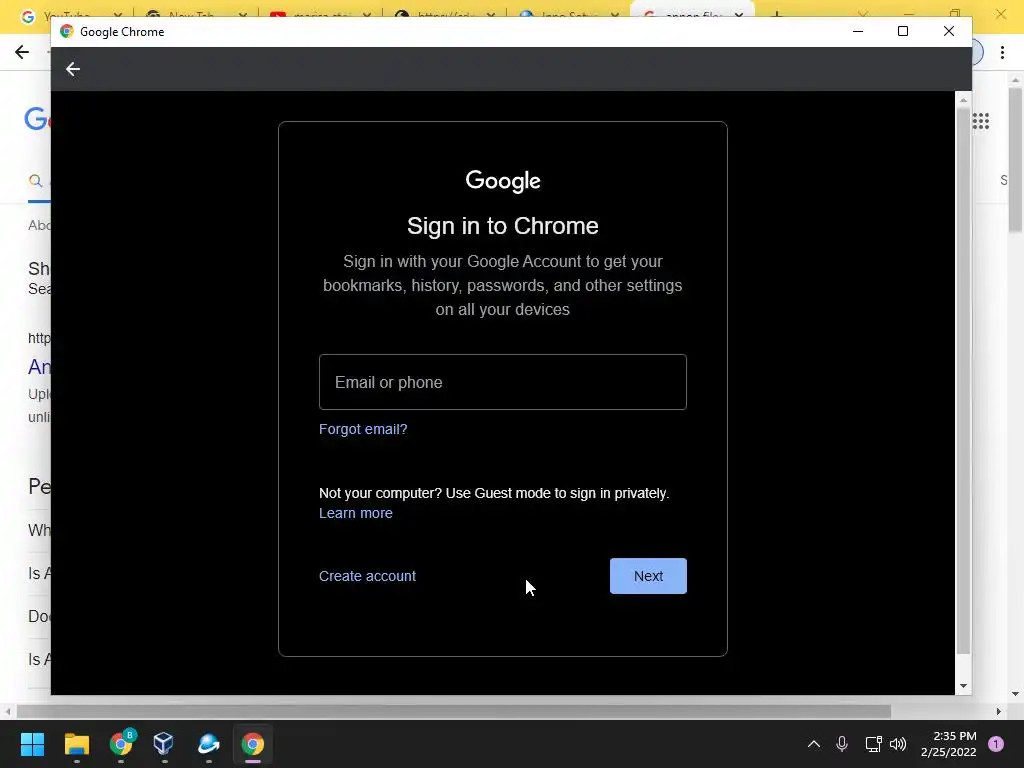
Task: Open the Forgot email? link
Action: click(363, 429)
